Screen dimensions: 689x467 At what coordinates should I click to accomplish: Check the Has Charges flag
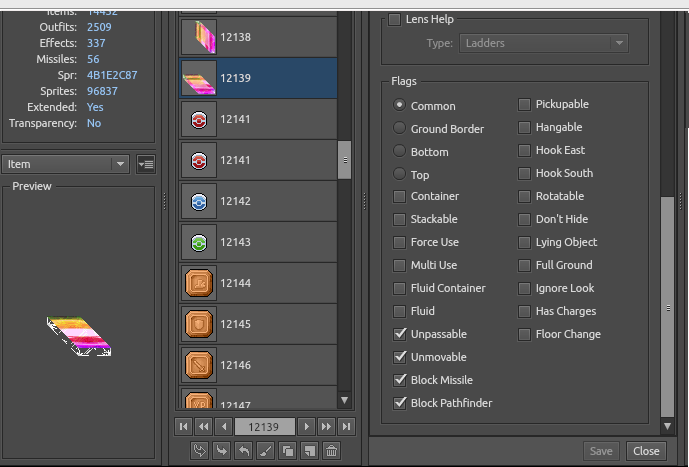coord(524,311)
